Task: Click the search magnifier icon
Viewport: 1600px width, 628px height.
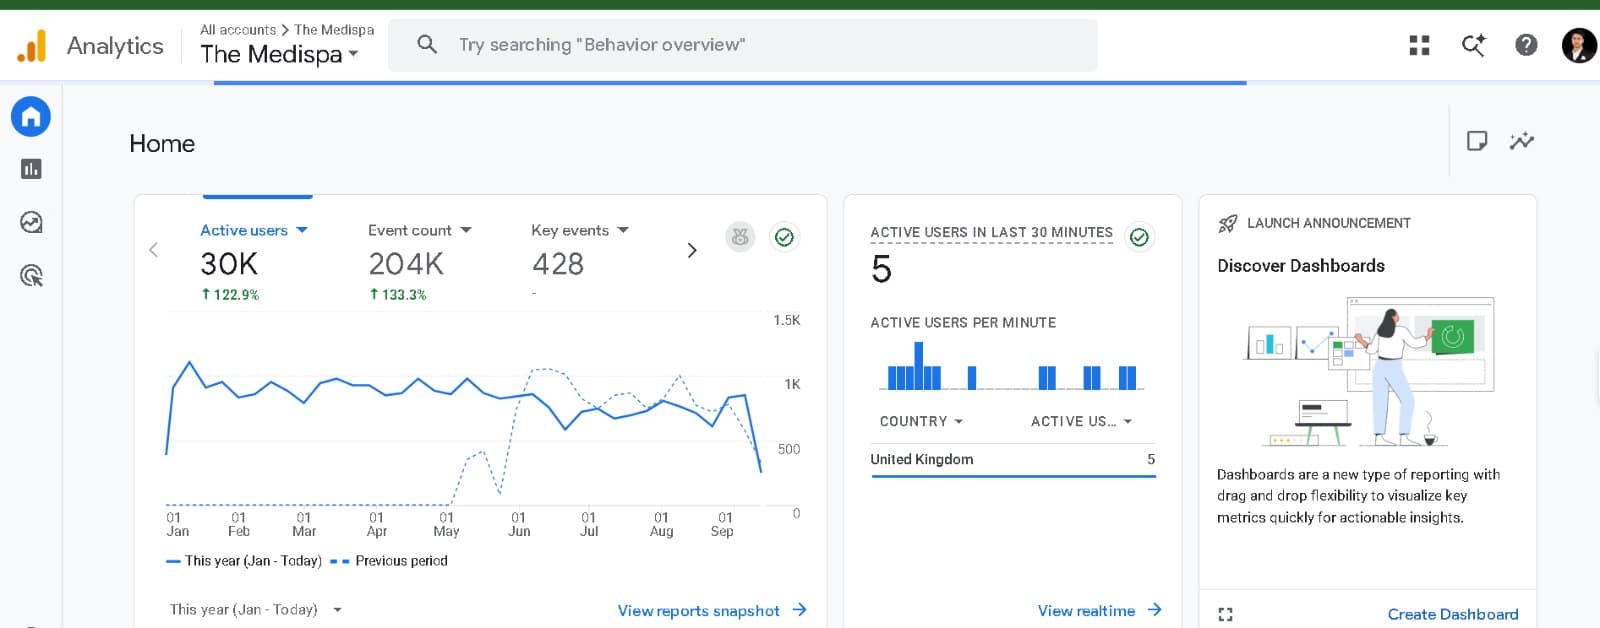Action: (427, 44)
